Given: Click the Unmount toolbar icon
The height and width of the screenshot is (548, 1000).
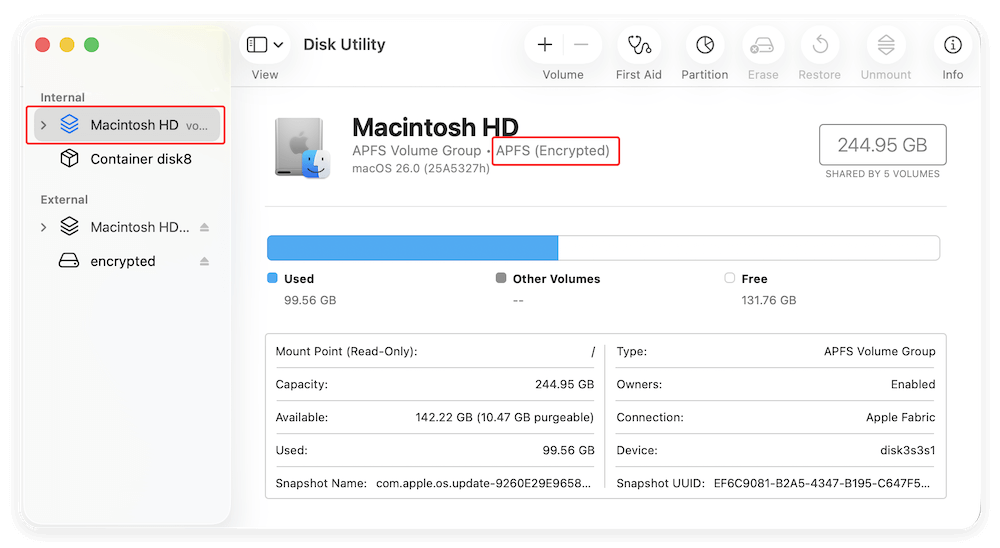Looking at the screenshot, I should (886, 45).
